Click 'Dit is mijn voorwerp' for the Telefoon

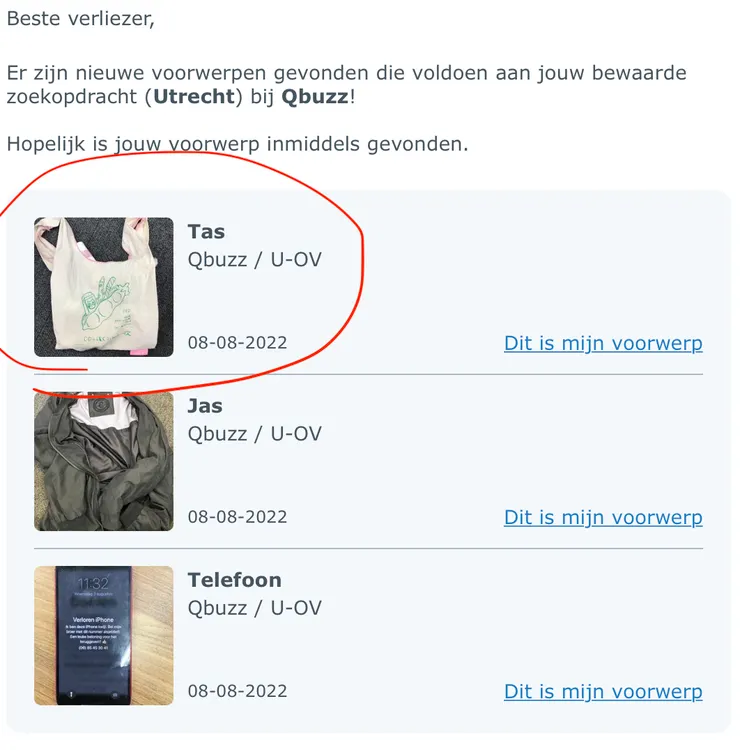click(603, 691)
